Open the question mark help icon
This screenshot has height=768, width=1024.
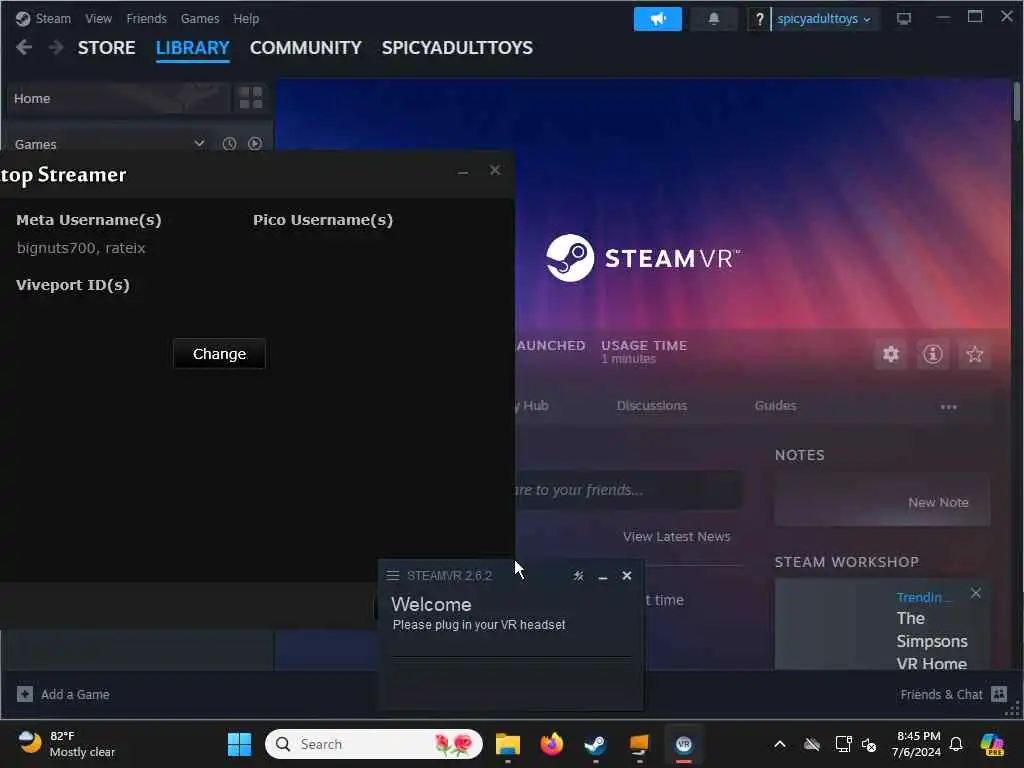click(x=759, y=19)
